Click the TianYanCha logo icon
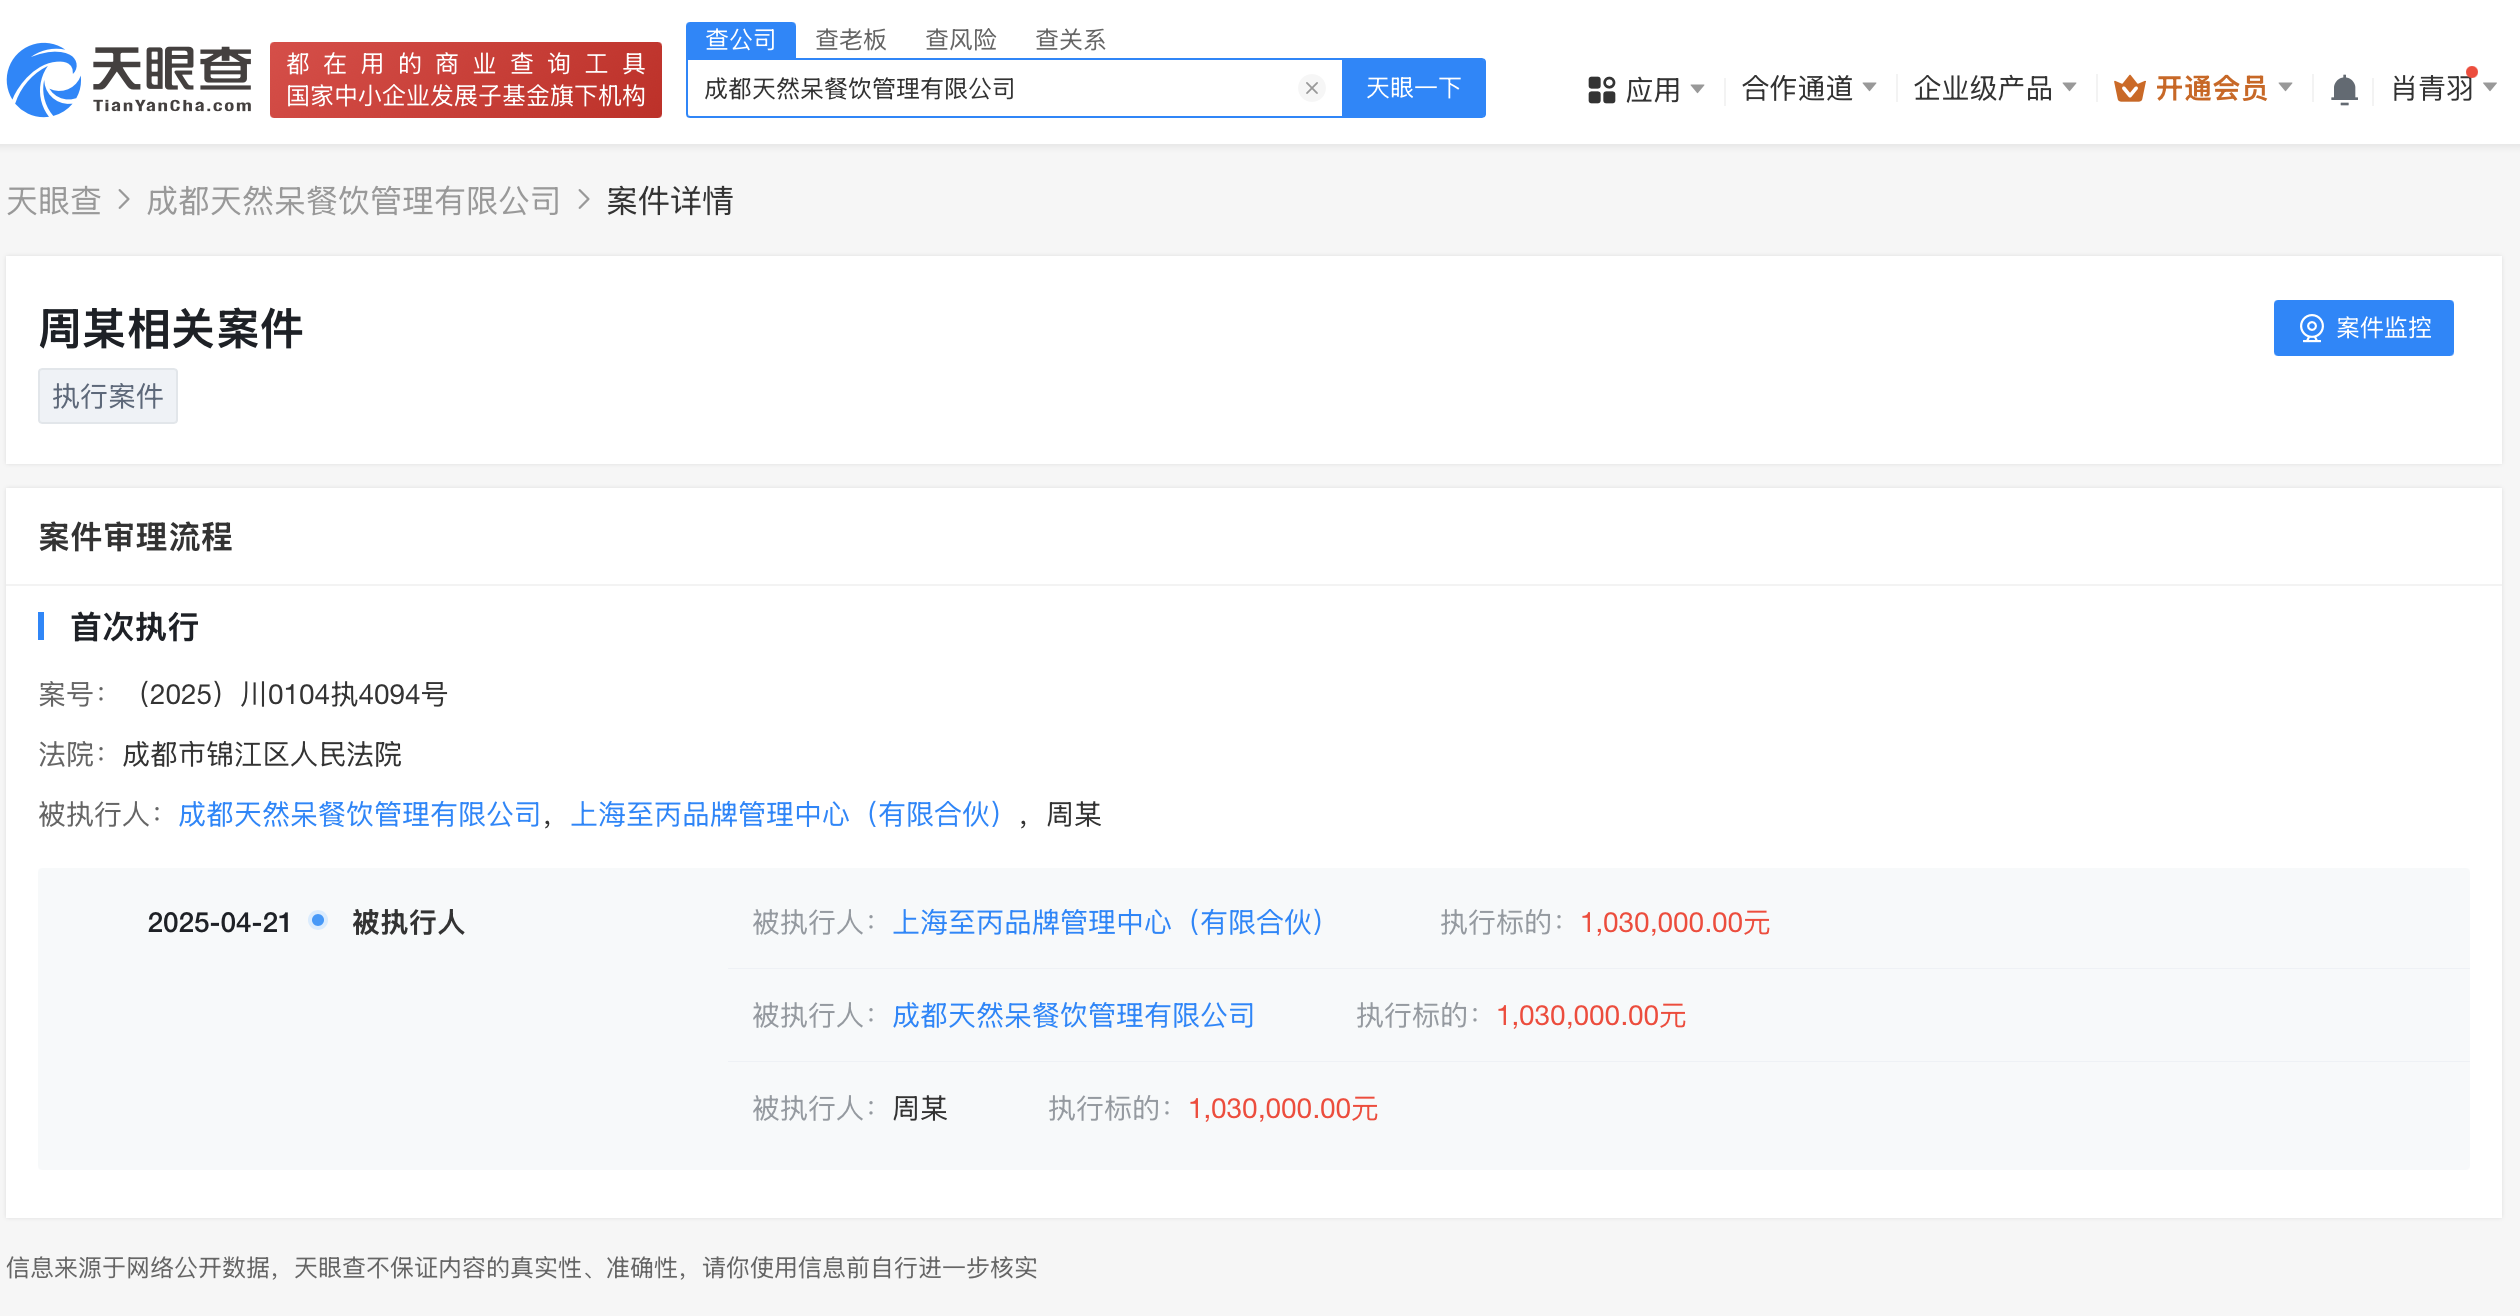The image size is (2520, 1316). coord(44,80)
